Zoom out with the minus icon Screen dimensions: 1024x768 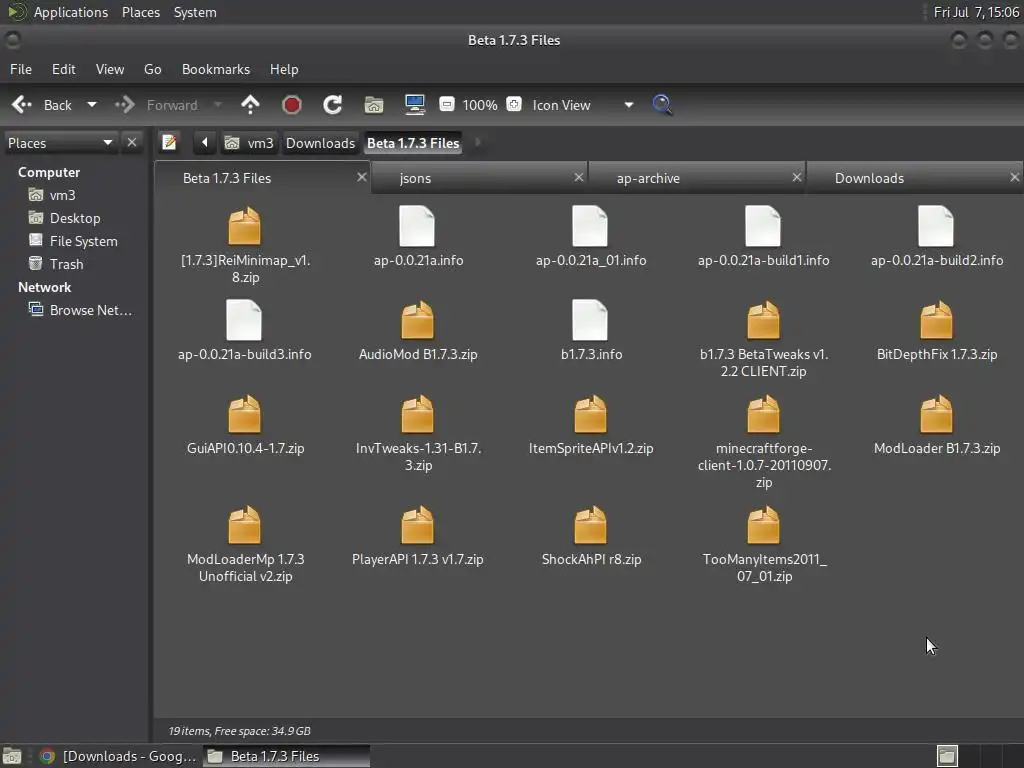(x=447, y=104)
